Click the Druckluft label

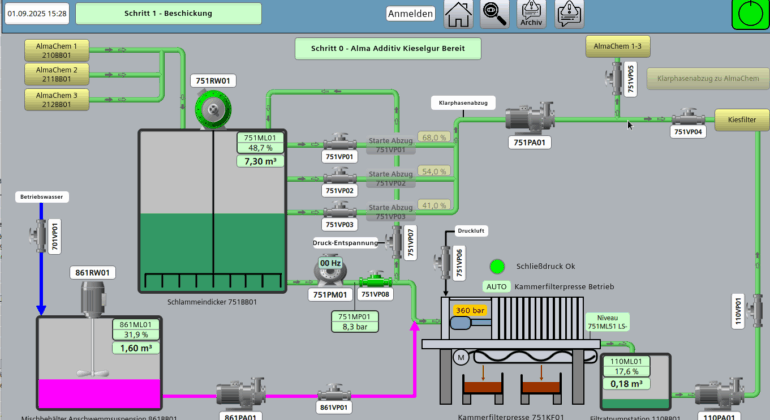pyautogui.click(x=471, y=230)
